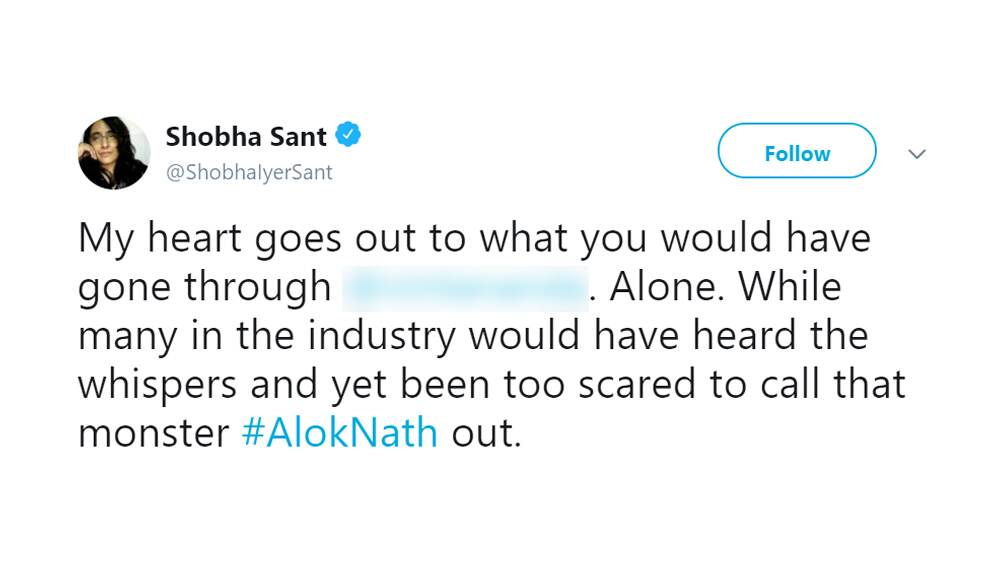Click the word 'heard' in the tweet
The height and width of the screenshot is (565, 1000).
[x=744, y=335]
